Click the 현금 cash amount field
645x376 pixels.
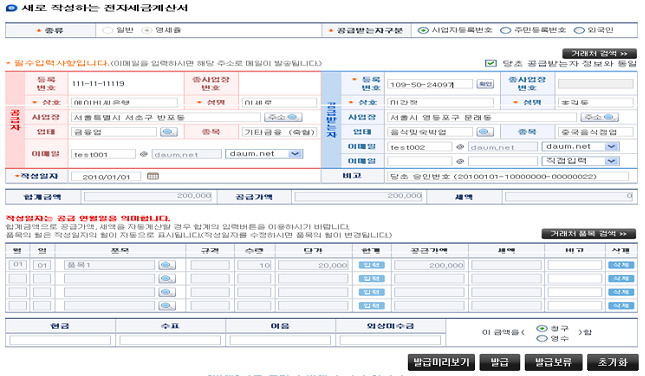[x=60, y=340]
